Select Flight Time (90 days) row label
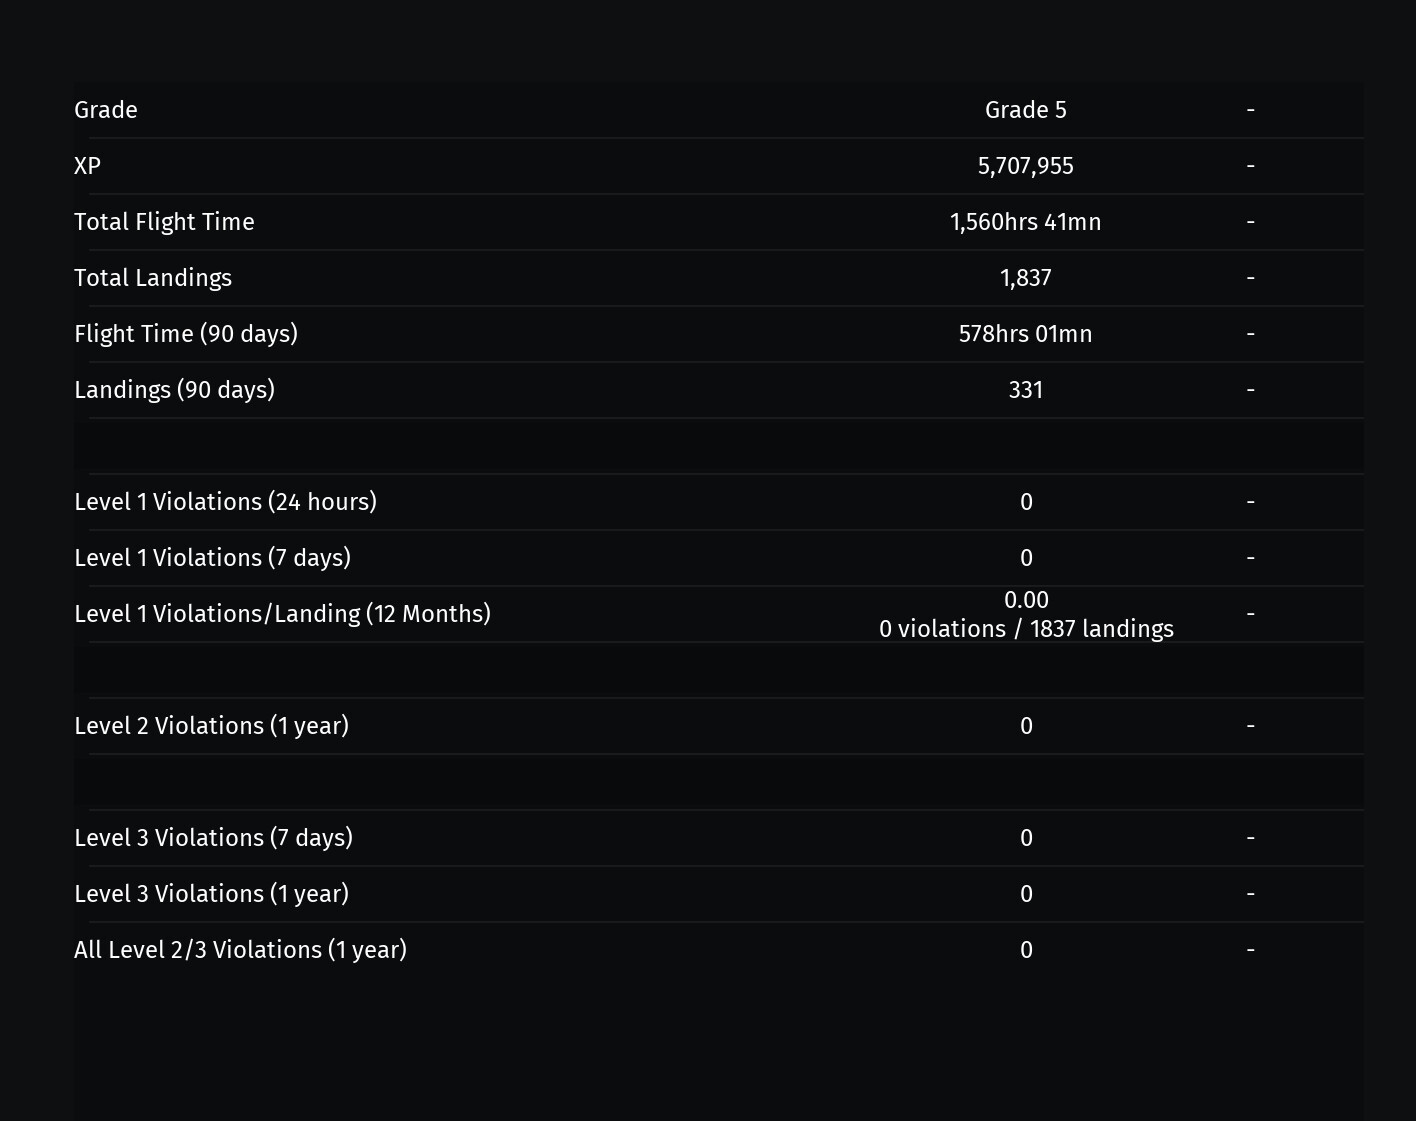1416x1121 pixels. [186, 334]
